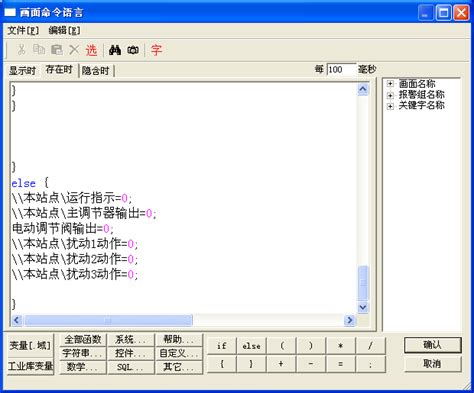Insert the plus '+' operator button
Image resolution: width=474 pixels, height=393 pixels.
click(x=281, y=364)
